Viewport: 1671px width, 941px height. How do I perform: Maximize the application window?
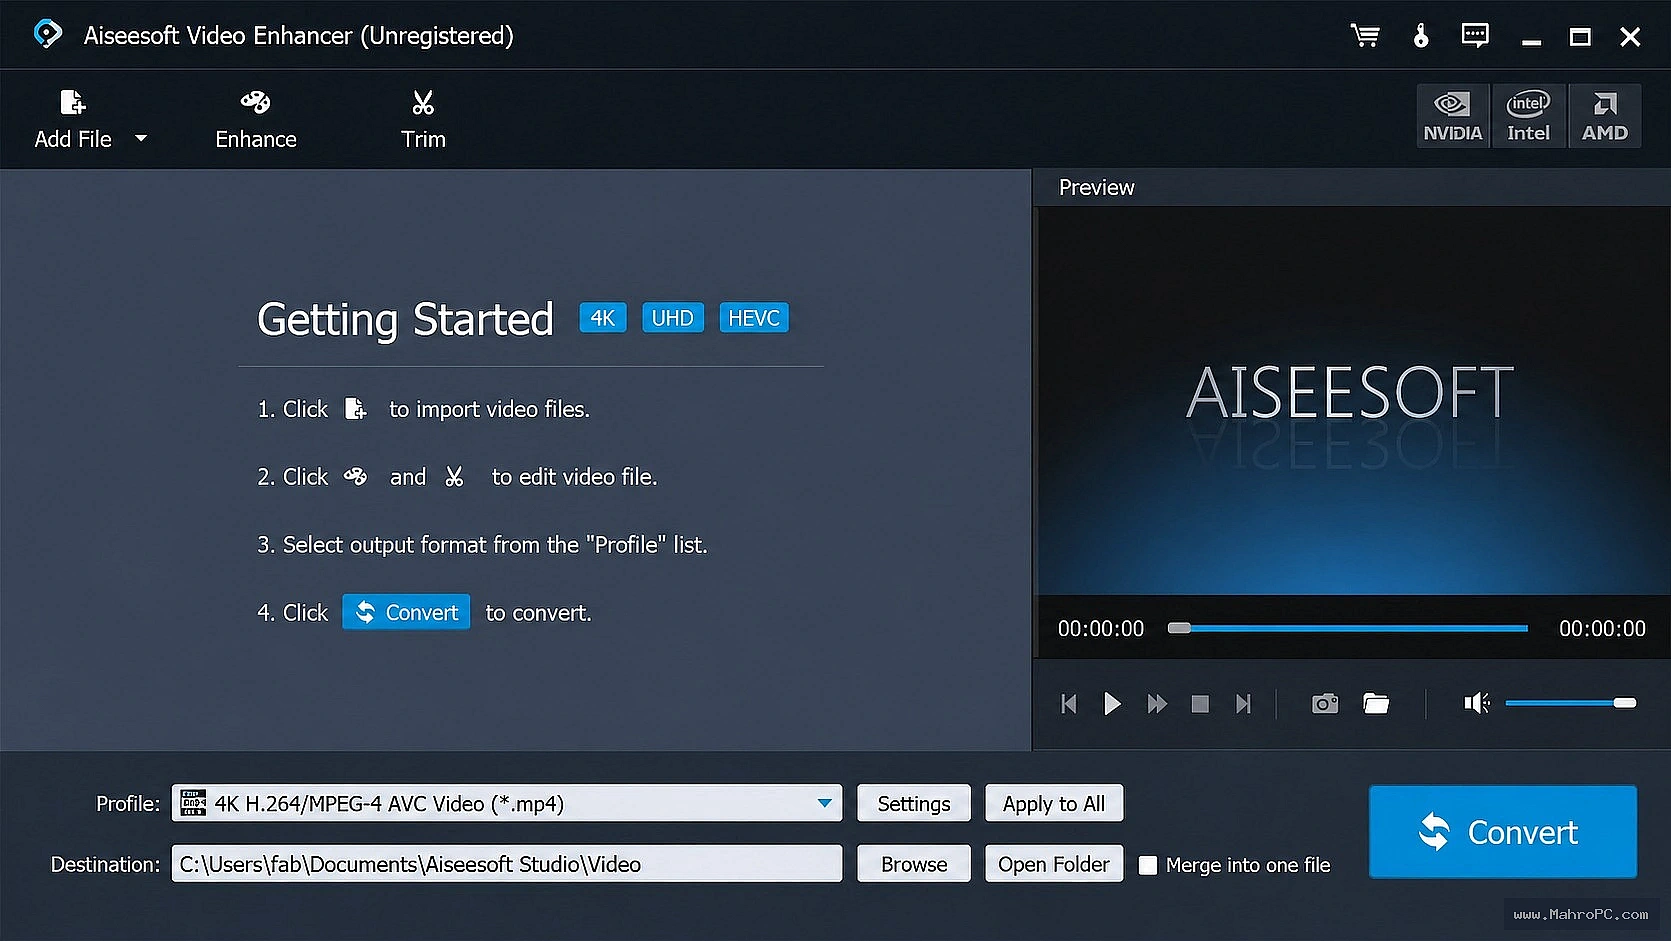click(1580, 37)
